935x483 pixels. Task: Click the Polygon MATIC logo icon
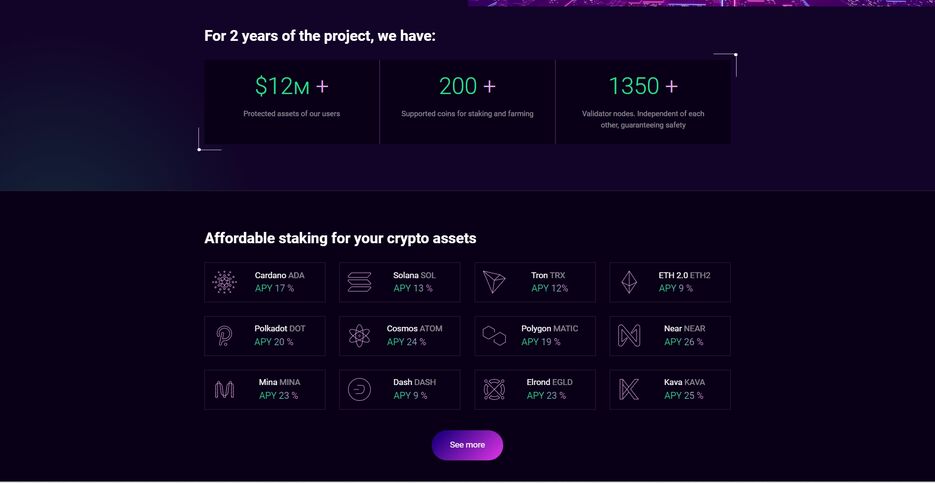[x=495, y=336]
